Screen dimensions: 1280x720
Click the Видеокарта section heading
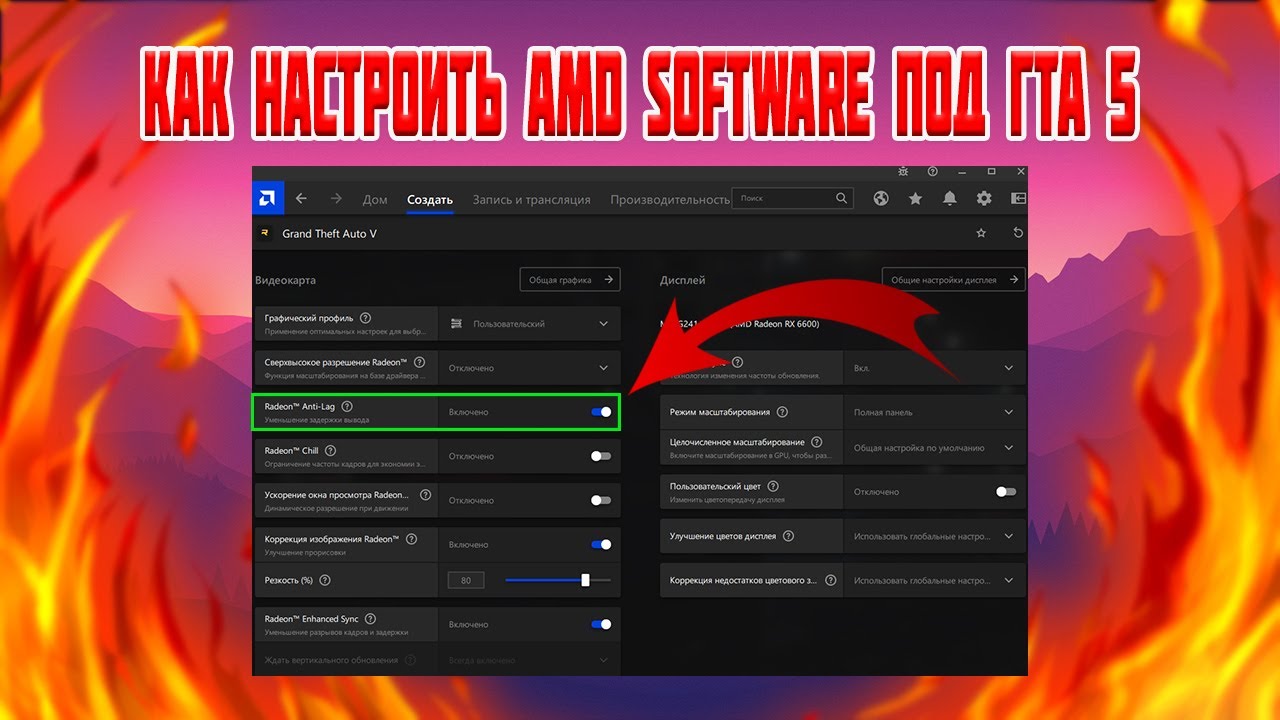point(285,281)
